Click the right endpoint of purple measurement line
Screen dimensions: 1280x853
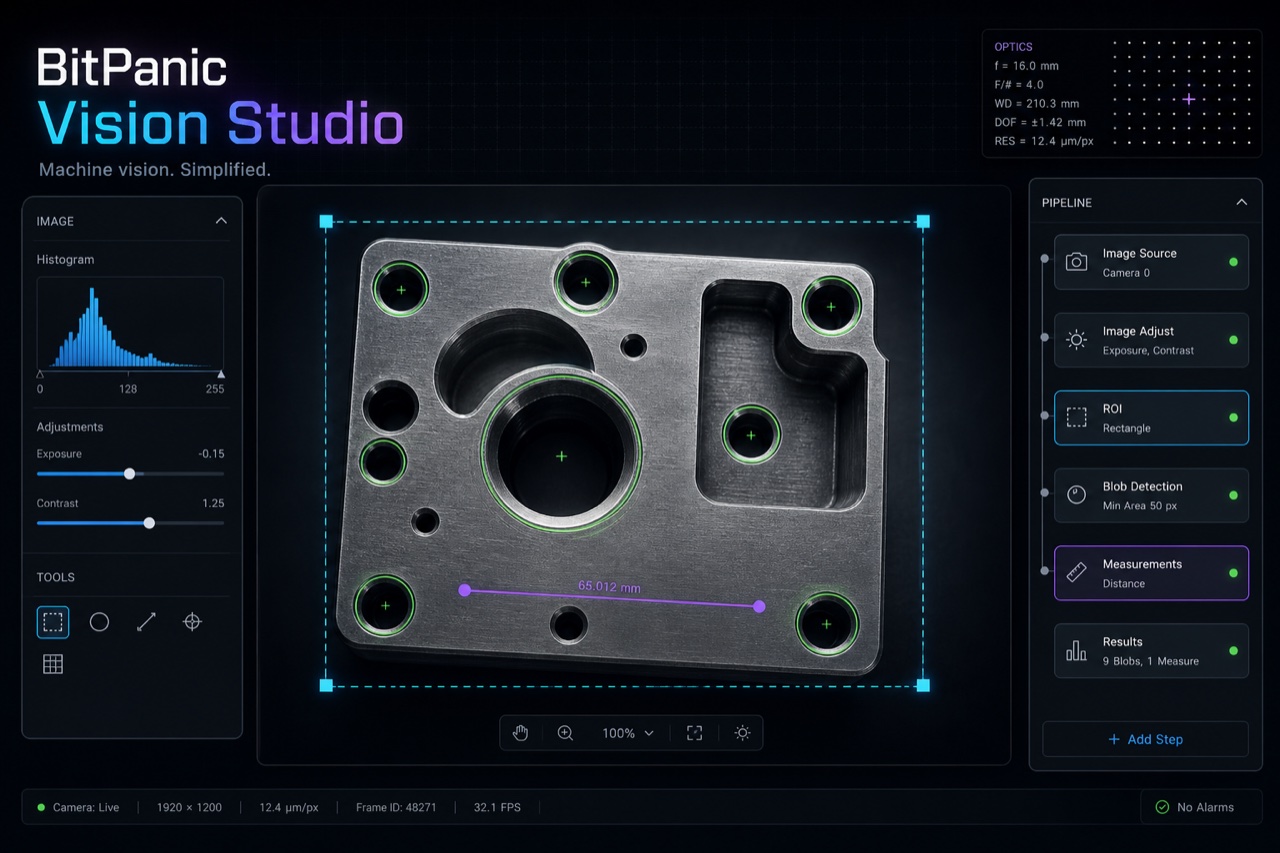click(x=759, y=606)
